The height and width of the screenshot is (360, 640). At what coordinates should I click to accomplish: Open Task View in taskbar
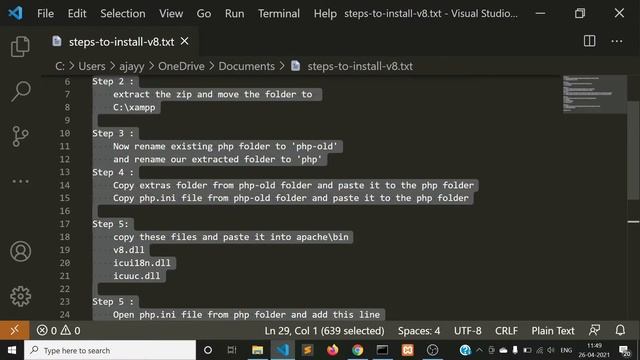pos(232,350)
